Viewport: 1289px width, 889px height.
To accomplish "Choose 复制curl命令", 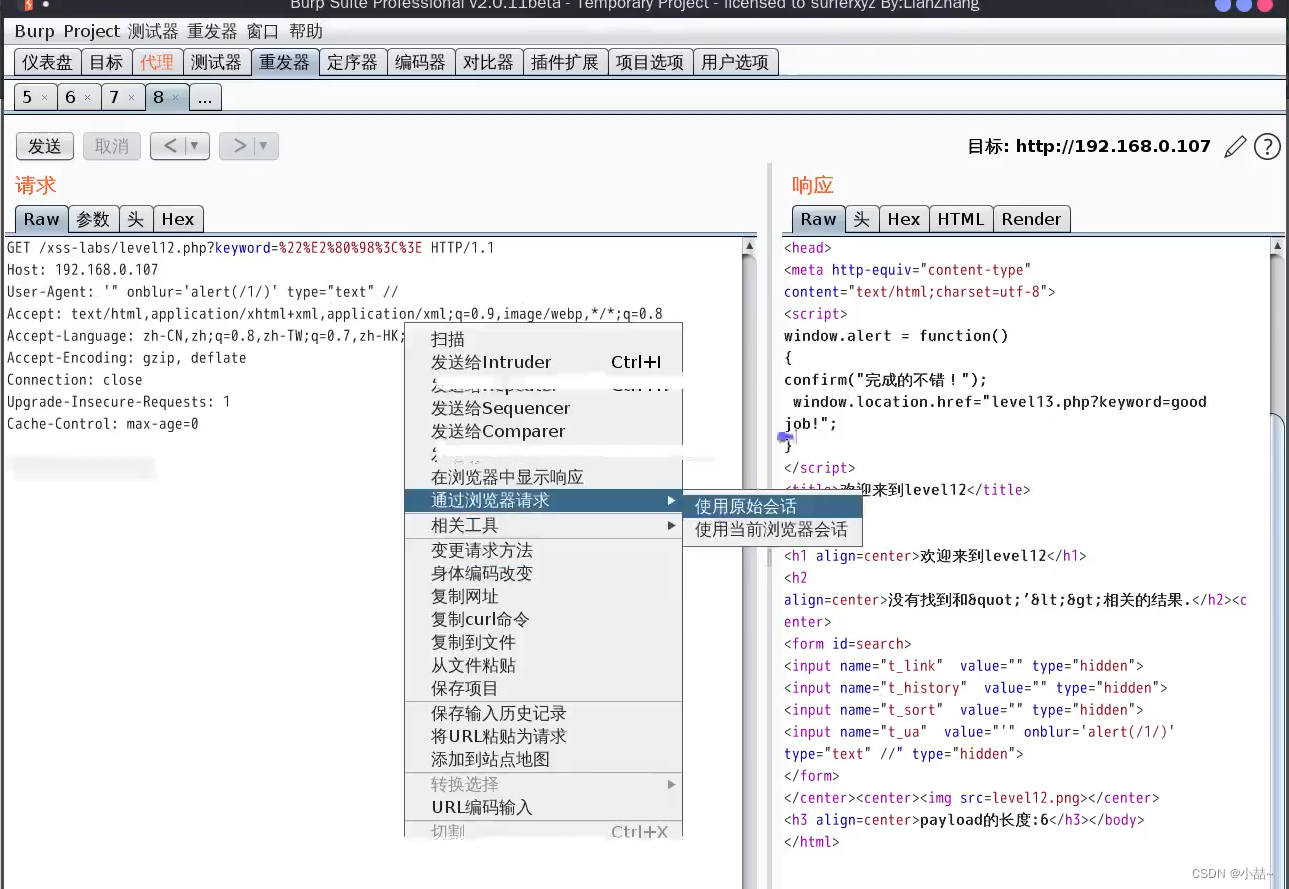I will pos(543,619).
